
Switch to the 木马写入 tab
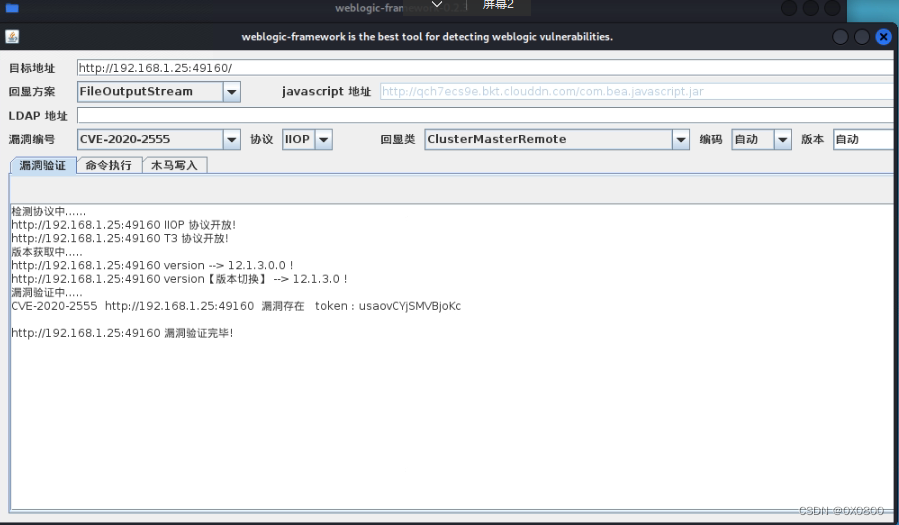pyautogui.click(x=174, y=165)
